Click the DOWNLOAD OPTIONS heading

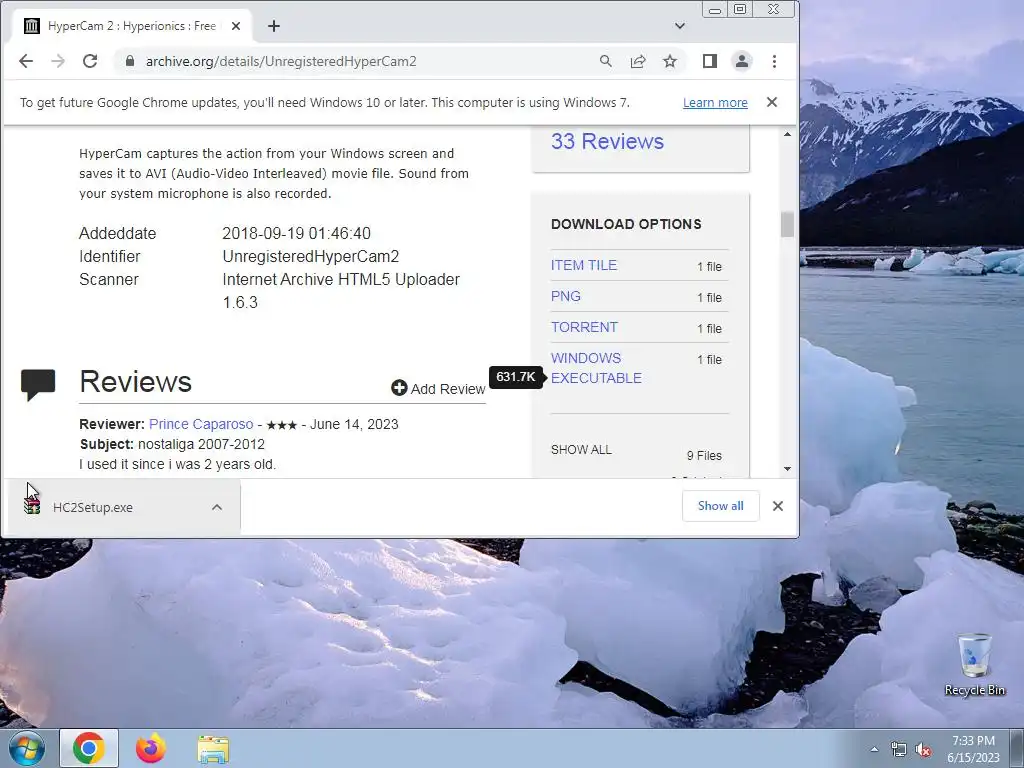[x=626, y=224]
